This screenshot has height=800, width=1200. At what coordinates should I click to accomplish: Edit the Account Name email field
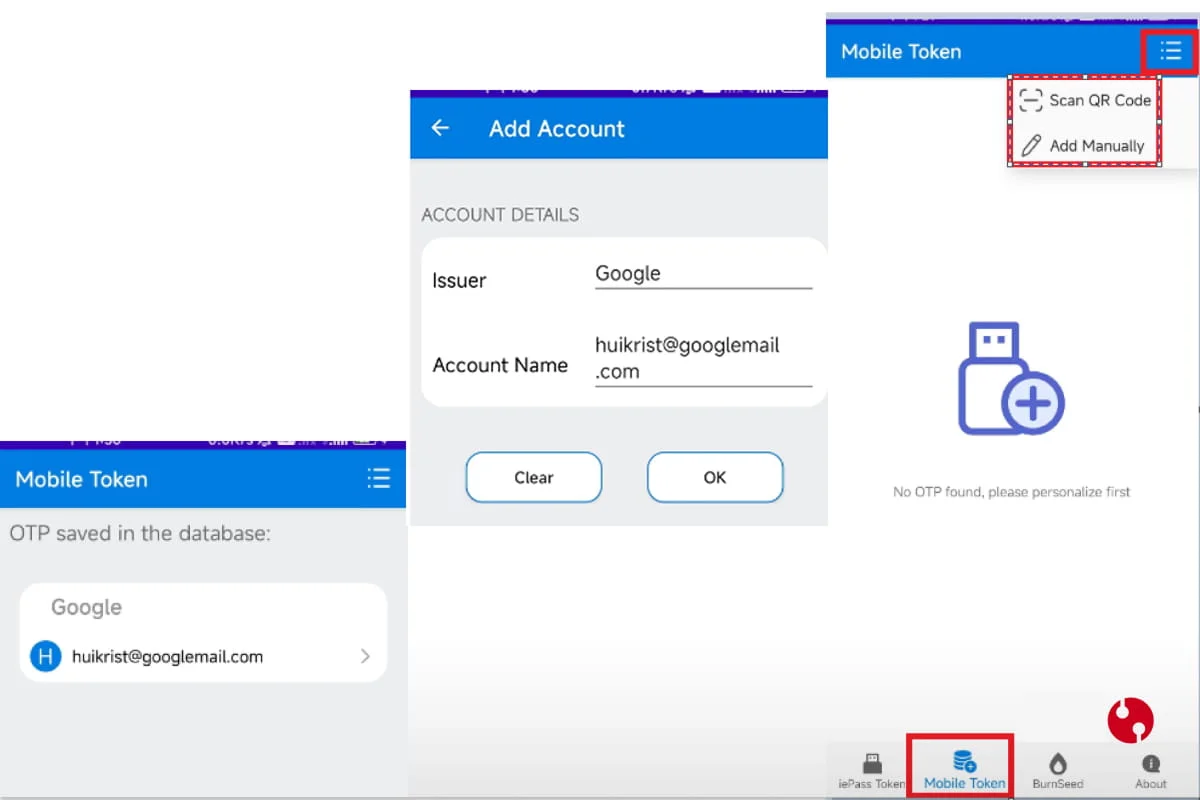(703, 358)
